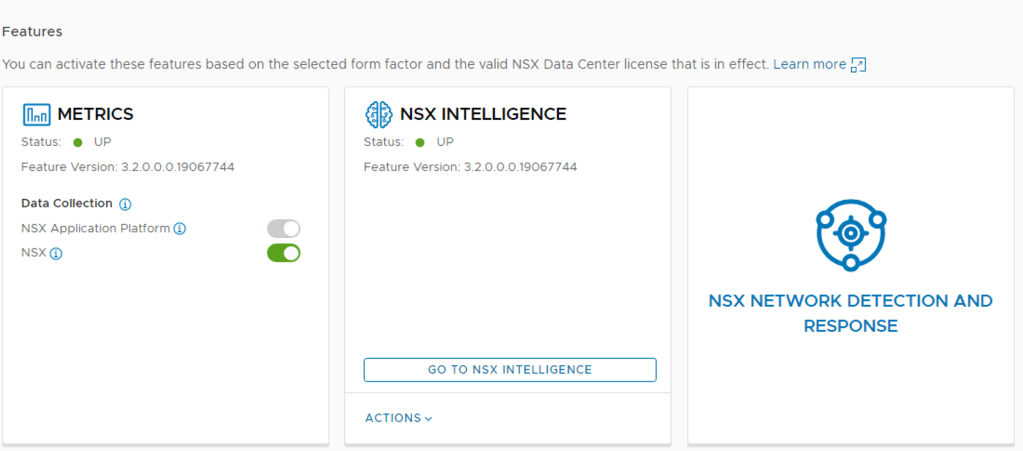
Task: Click NSX Intelligence feature version text
Action: coord(470,167)
